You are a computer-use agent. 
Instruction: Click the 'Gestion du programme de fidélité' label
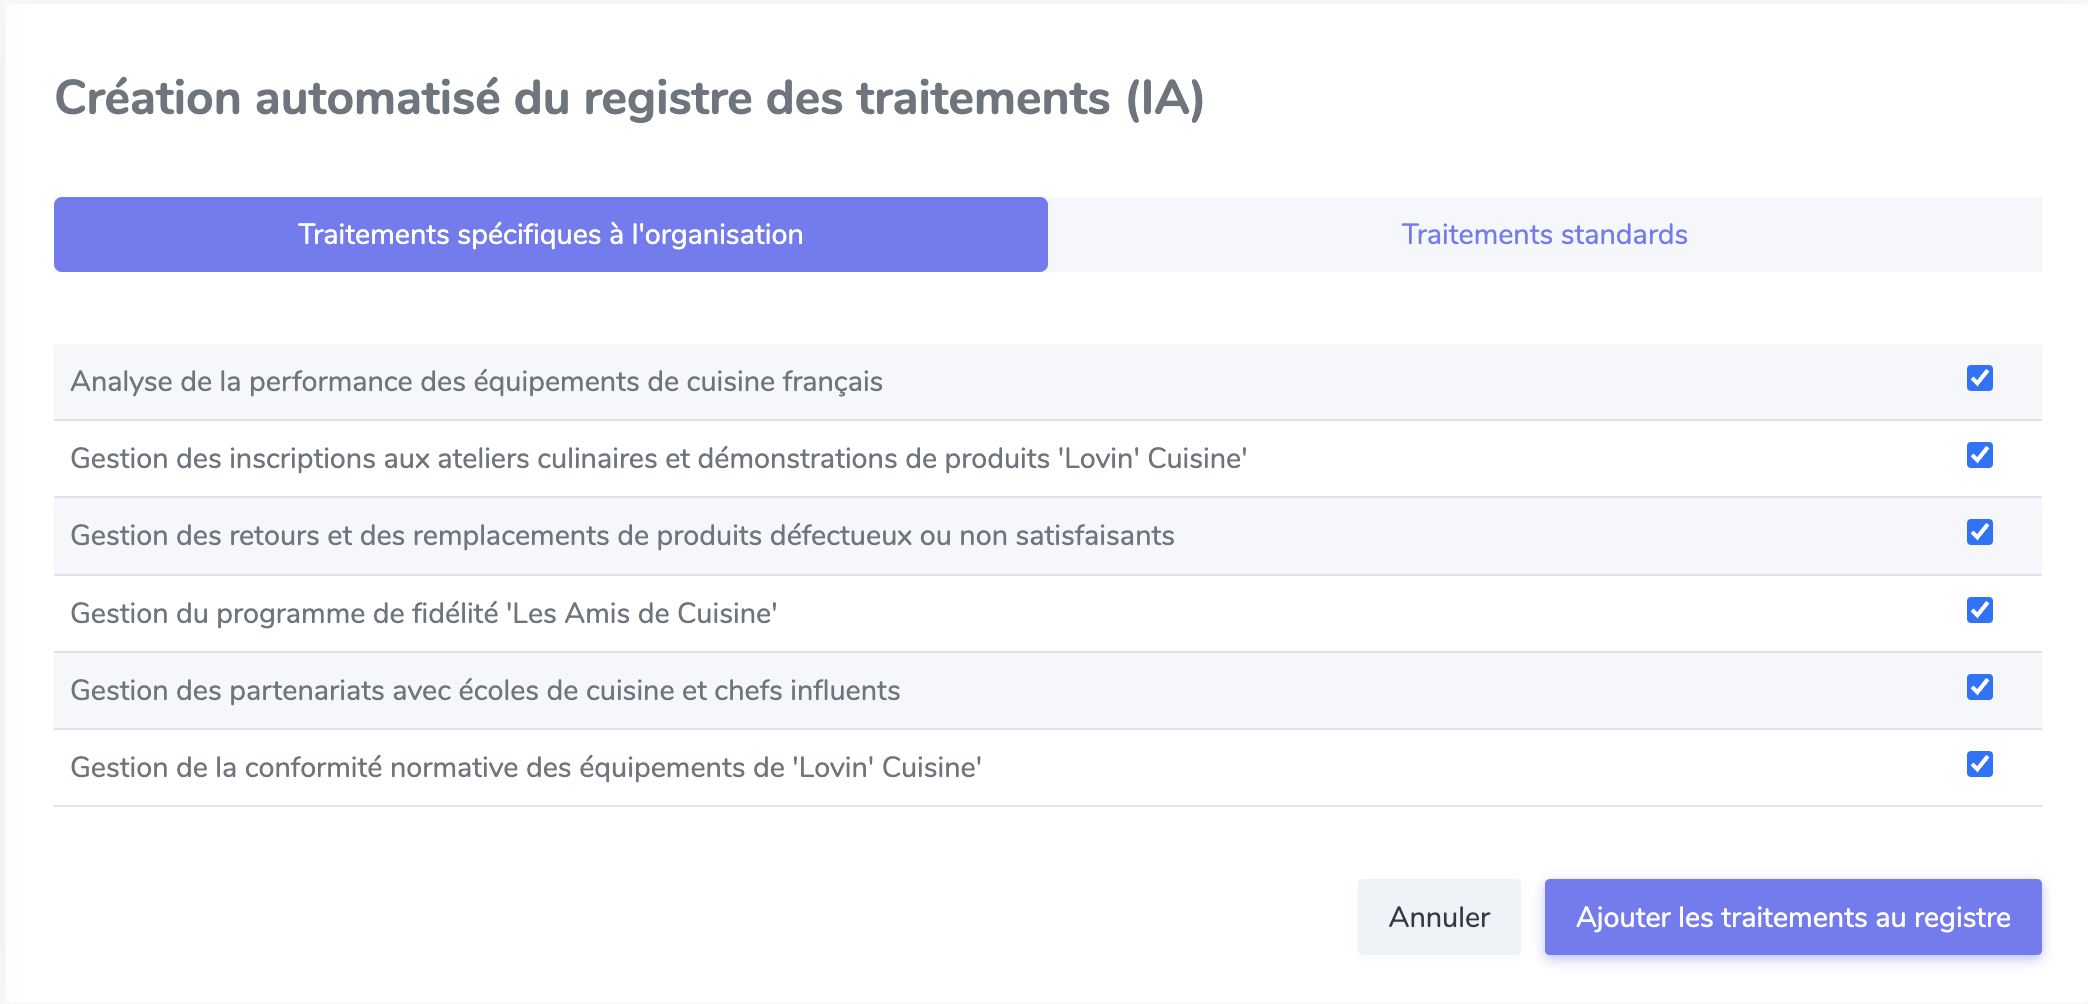pos(424,613)
